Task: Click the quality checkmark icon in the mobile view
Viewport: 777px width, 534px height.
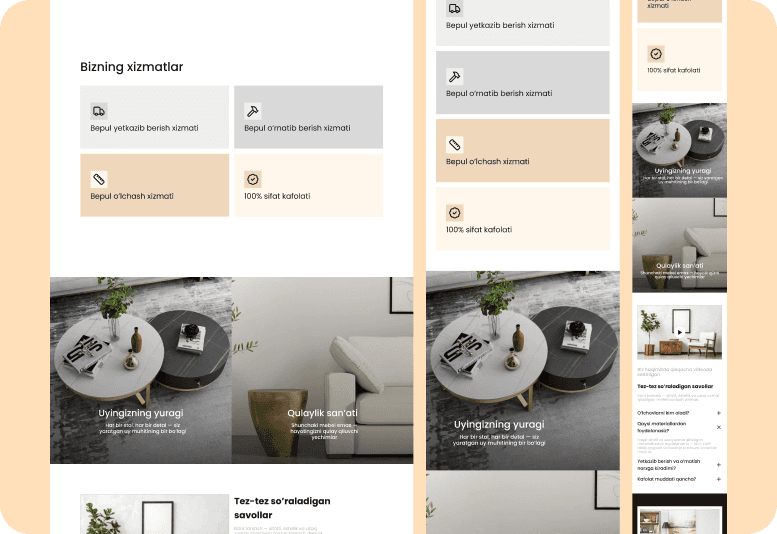Action: point(656,53)
